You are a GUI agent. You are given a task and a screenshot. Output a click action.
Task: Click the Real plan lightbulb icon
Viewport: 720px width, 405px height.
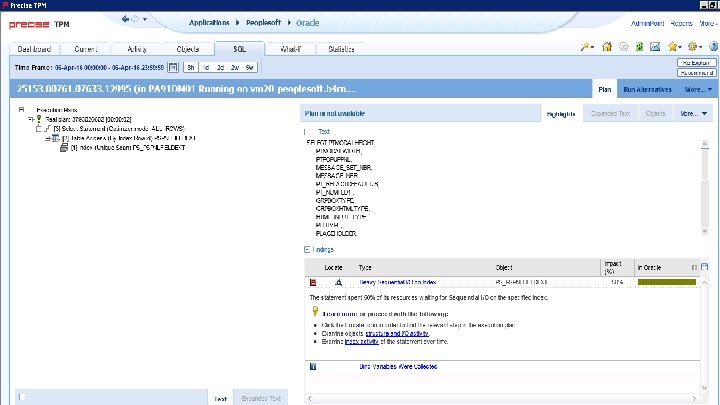(39, 119)
